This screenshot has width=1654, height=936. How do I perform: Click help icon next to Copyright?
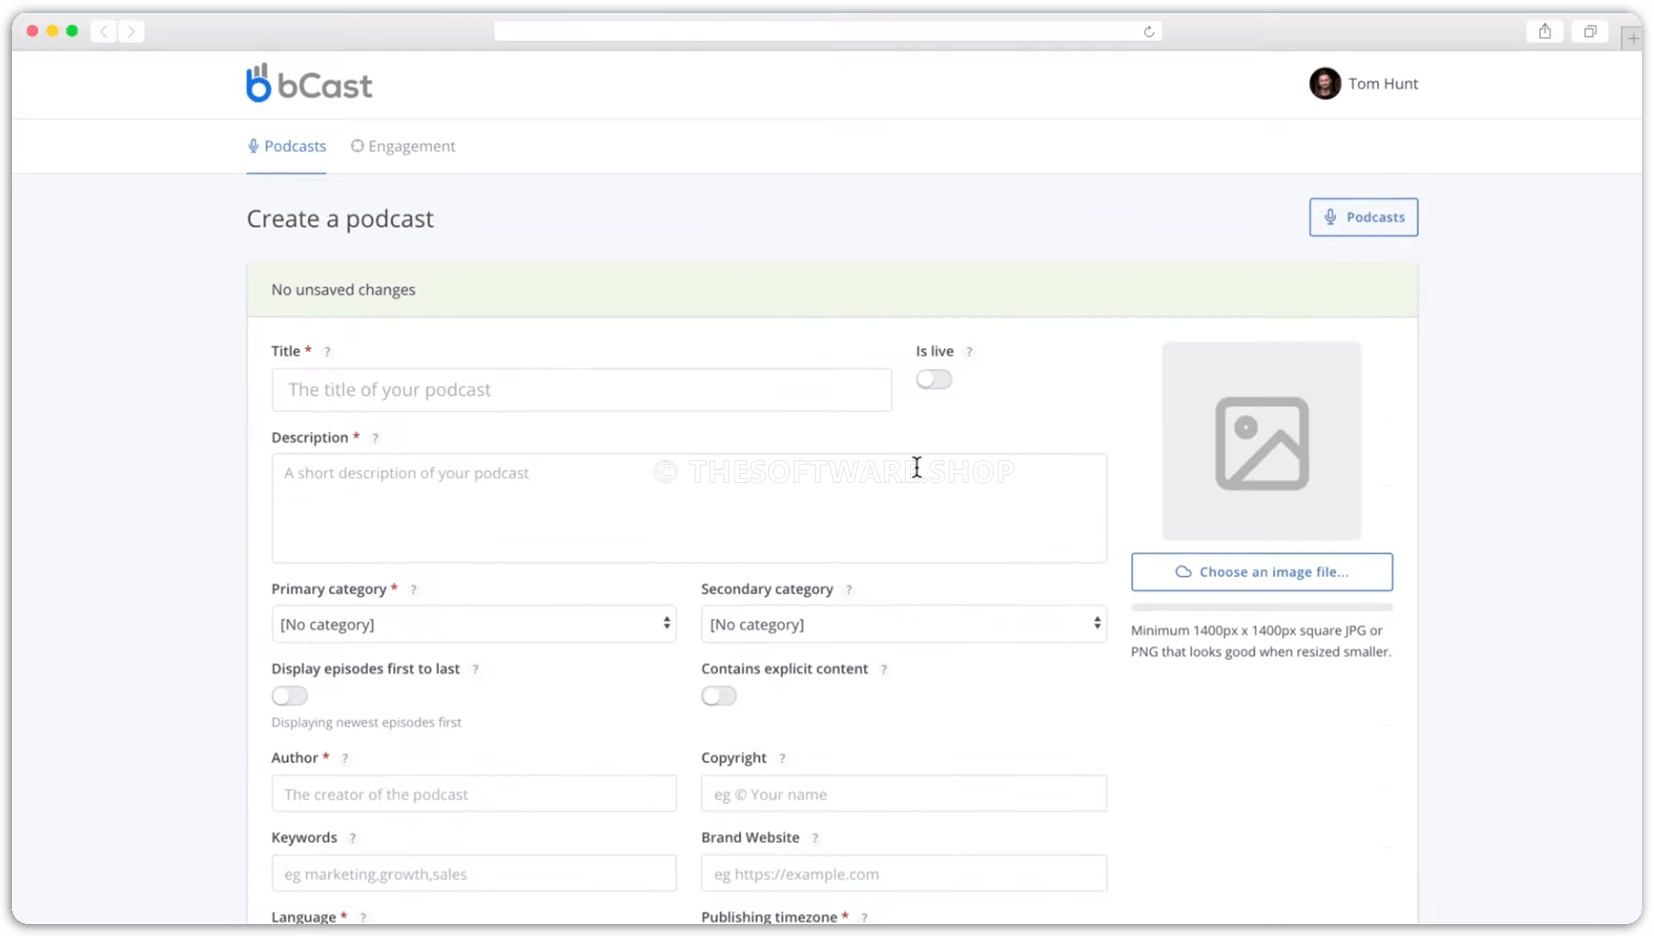click(782, 759)
